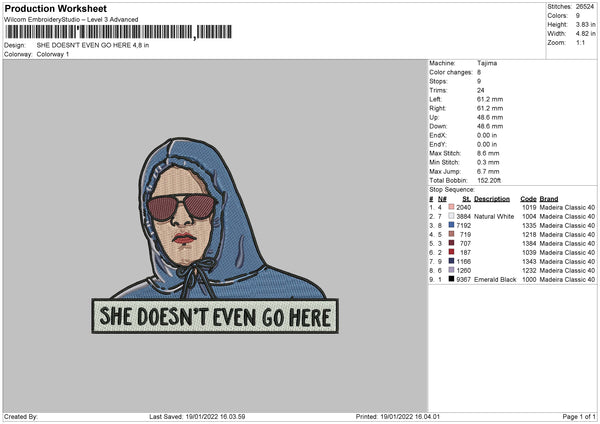Click the bright red swatch for code 1039
This screenshot has height=424, width=600.
click(x=452, y=252)
